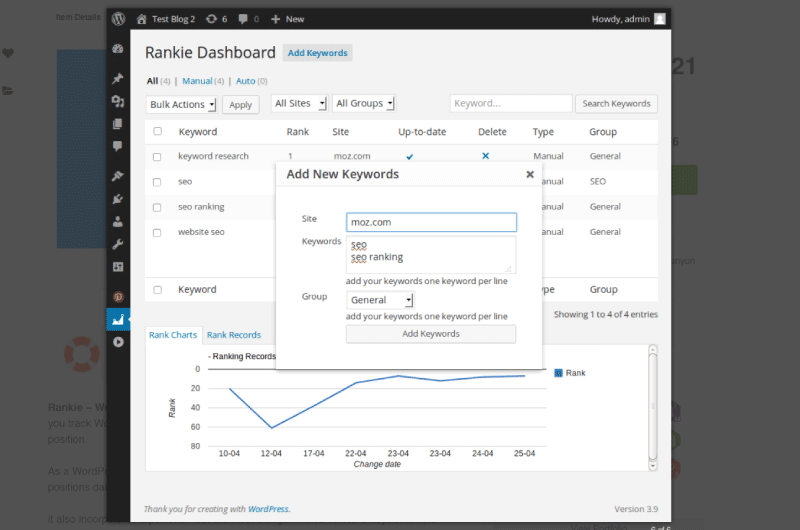
Task: Sort by Group column header at top
Action: coord(603,132)
